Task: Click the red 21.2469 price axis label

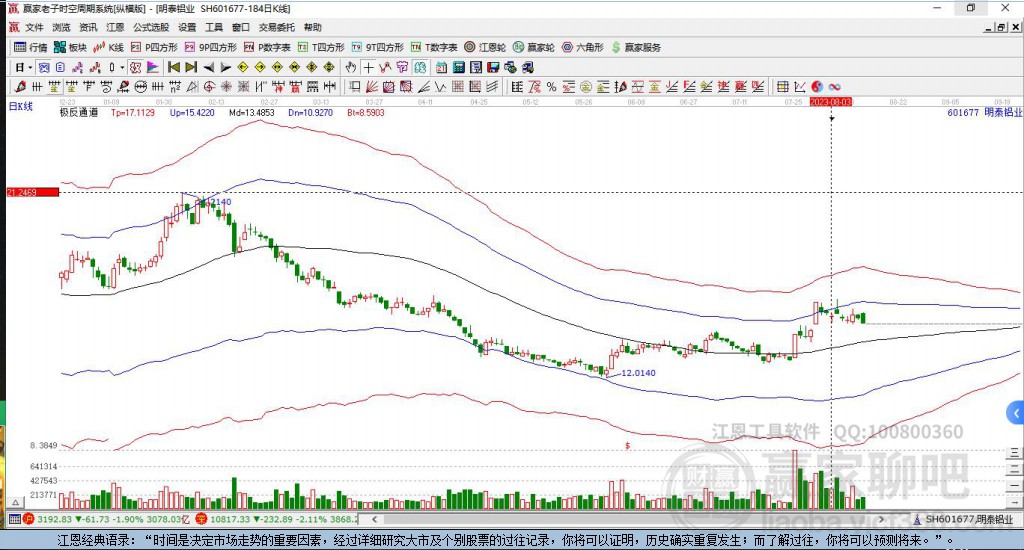Action: coord(32,192)
